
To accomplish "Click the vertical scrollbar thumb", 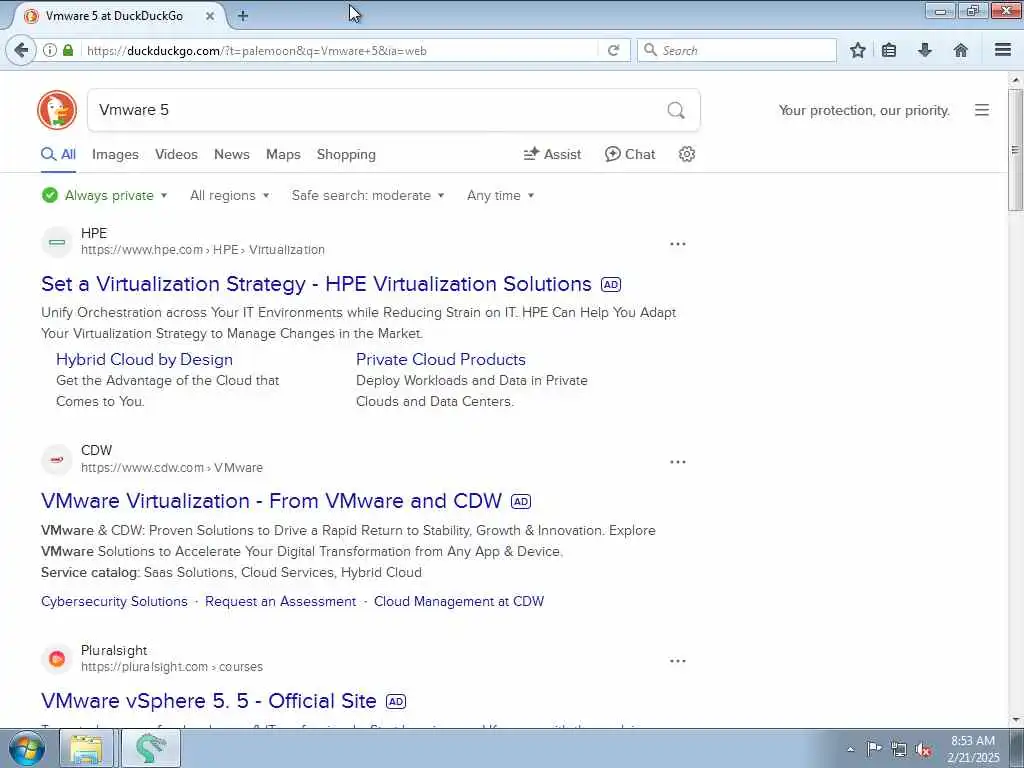I will point(1015,150).
